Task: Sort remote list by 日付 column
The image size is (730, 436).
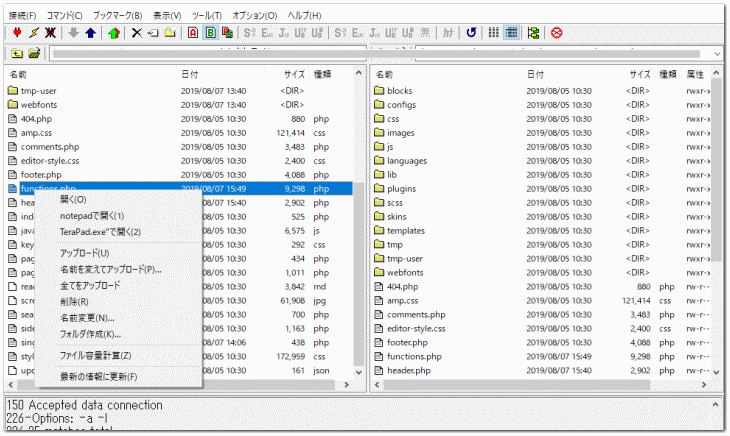Action: [536, 74]
